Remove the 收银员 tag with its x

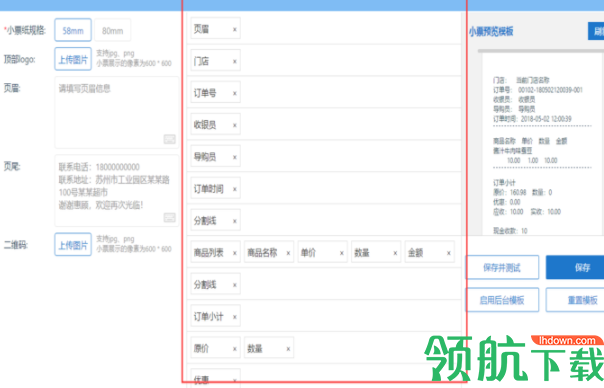tap(235, 125)
